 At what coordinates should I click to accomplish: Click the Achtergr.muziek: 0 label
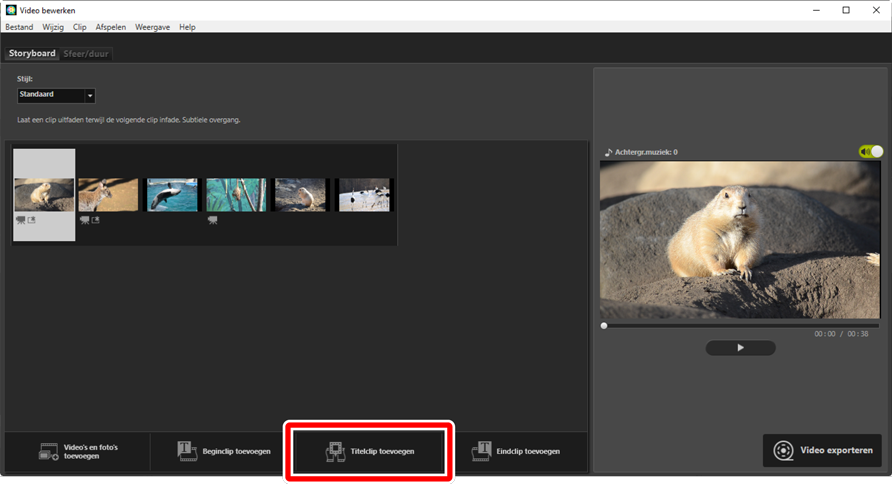pos(646,152)
